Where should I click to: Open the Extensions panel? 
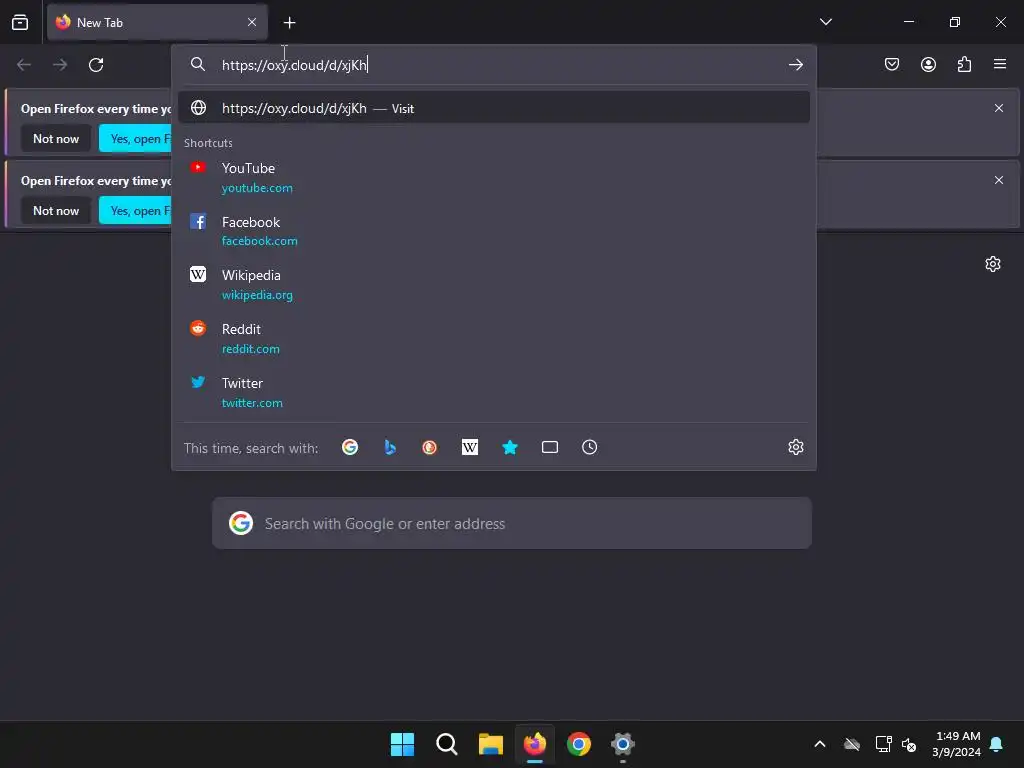964,64
